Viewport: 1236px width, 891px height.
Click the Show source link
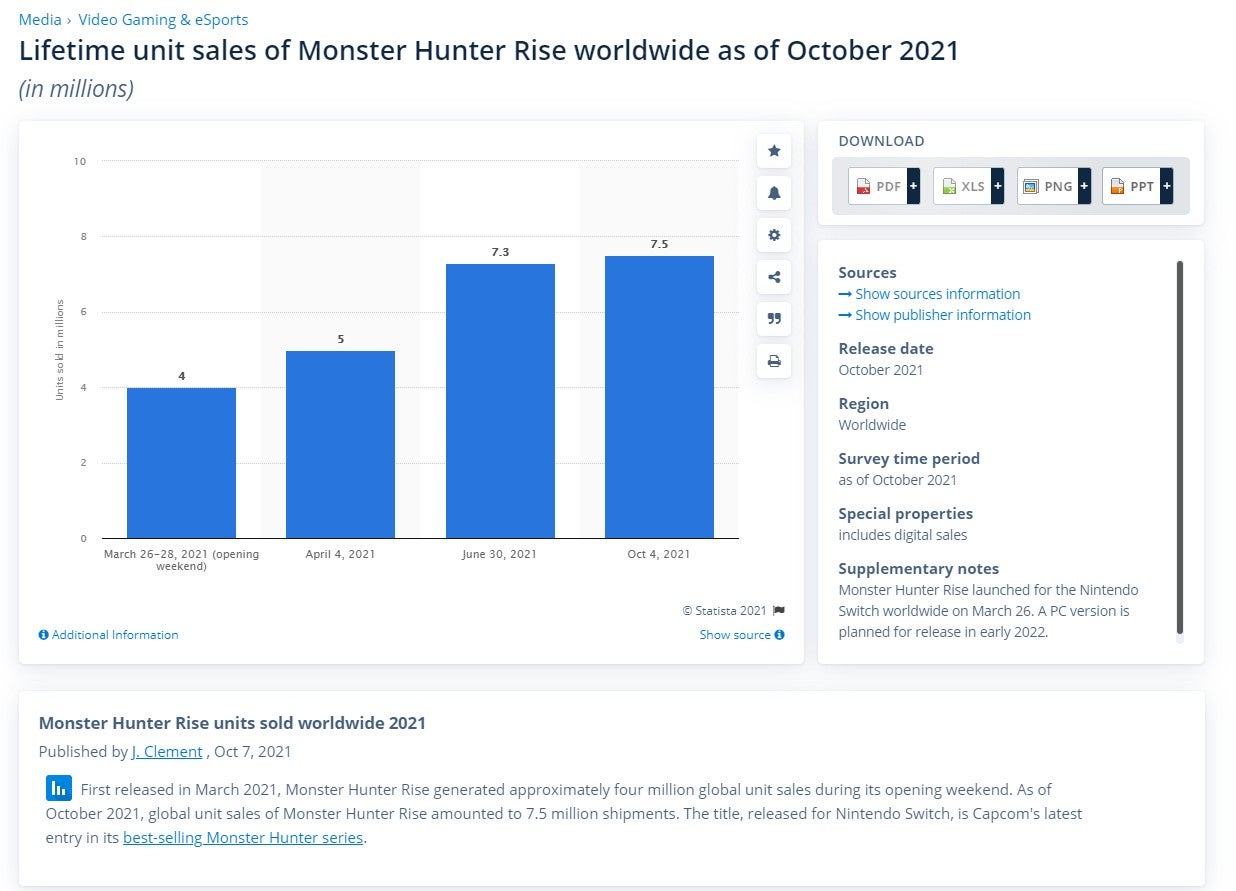pyautogui.click(x=742, y=635)
